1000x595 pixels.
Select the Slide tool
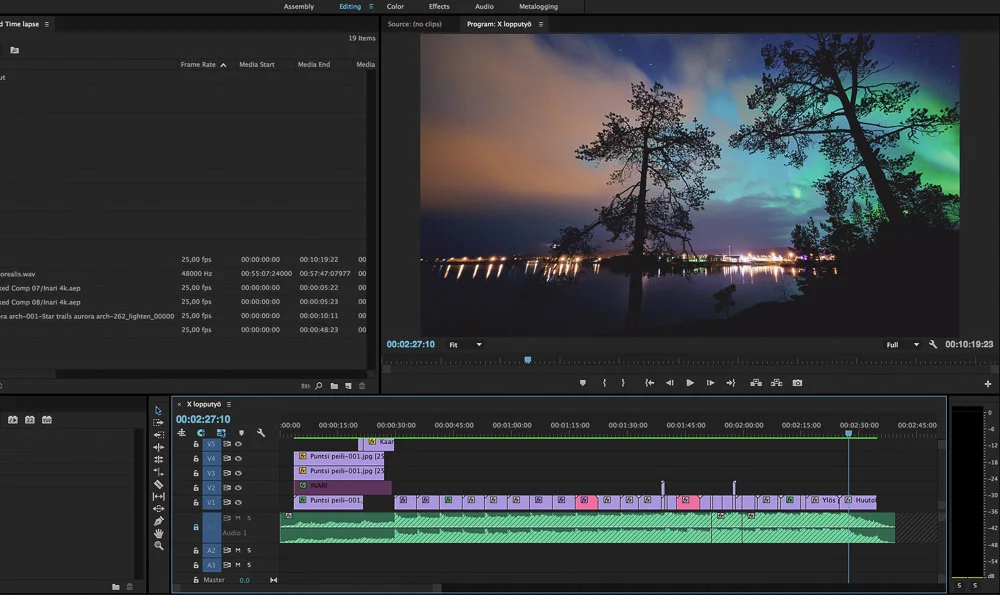click(x=158, y=508)
